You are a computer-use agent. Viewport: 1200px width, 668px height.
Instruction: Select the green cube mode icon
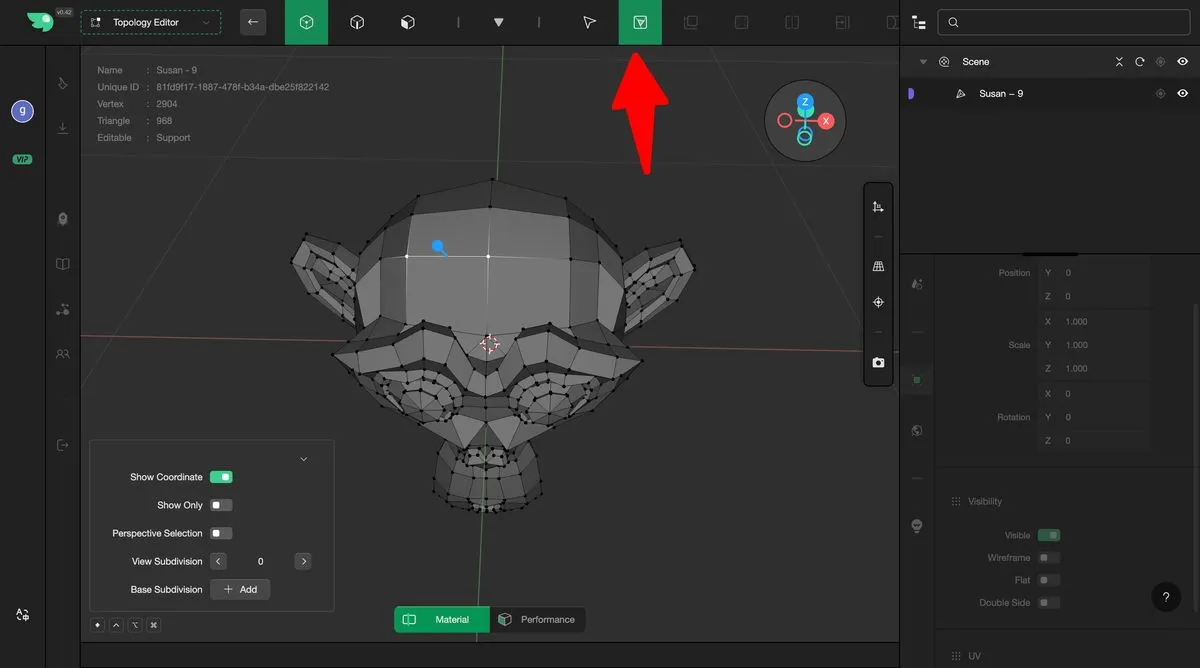tap(306, 22)
